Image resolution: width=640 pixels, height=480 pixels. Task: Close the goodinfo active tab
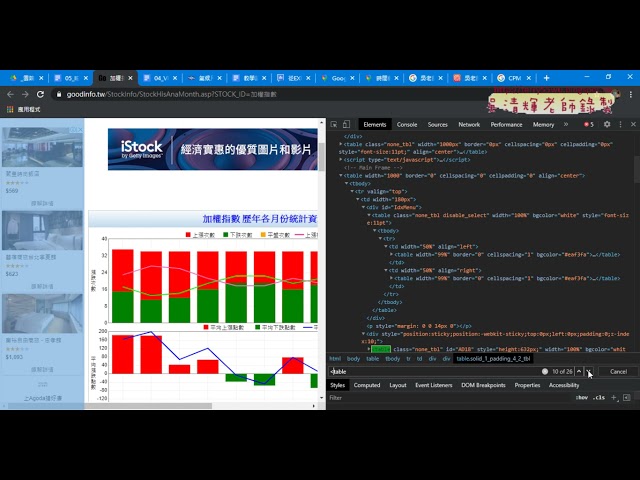pyautogui.click(x=130, y=78)
